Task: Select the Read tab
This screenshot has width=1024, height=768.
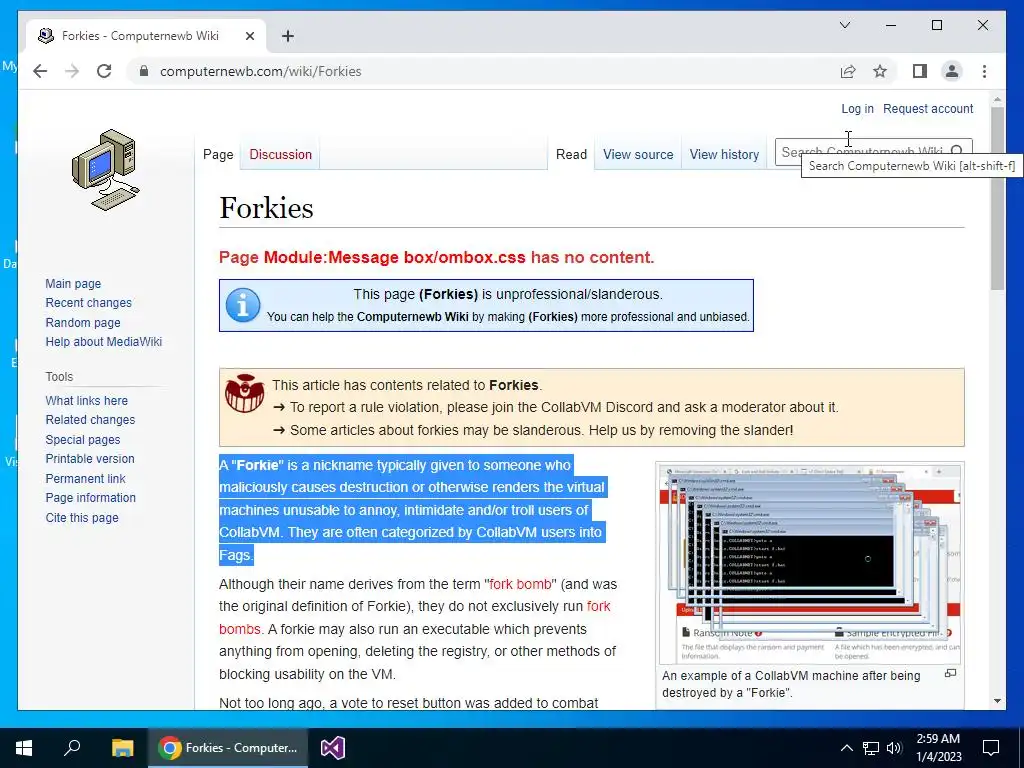Action: (571, 155)
